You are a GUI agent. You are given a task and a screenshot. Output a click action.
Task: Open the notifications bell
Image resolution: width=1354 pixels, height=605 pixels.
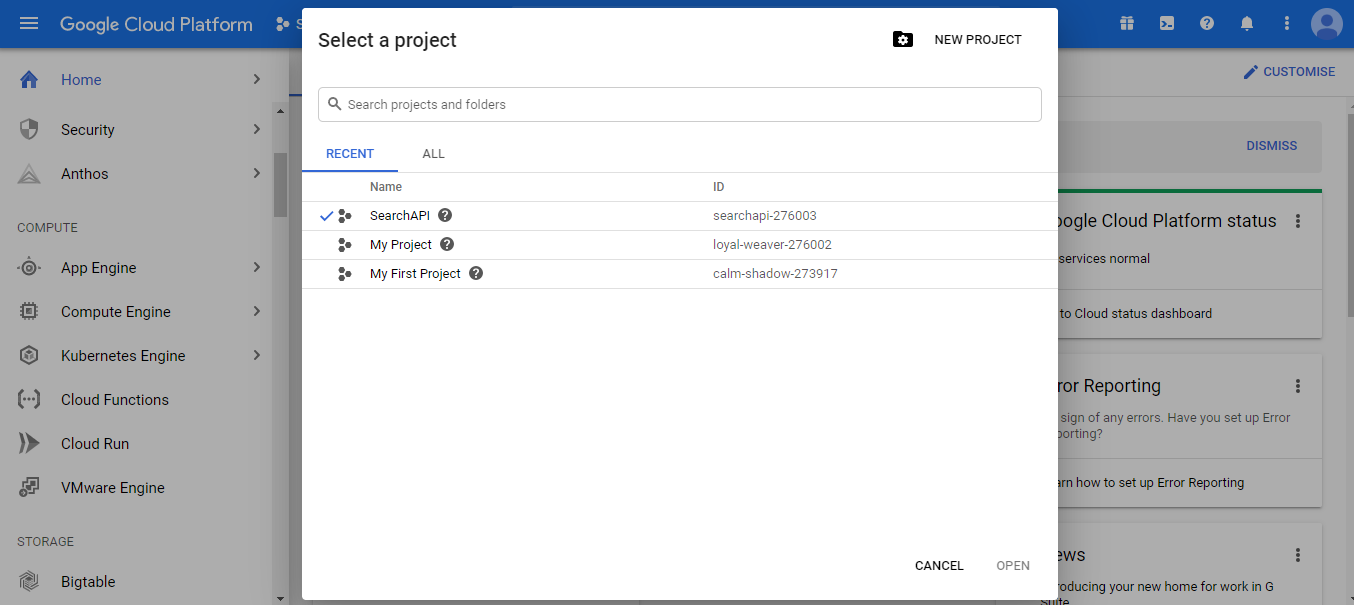pos(1247,24)
